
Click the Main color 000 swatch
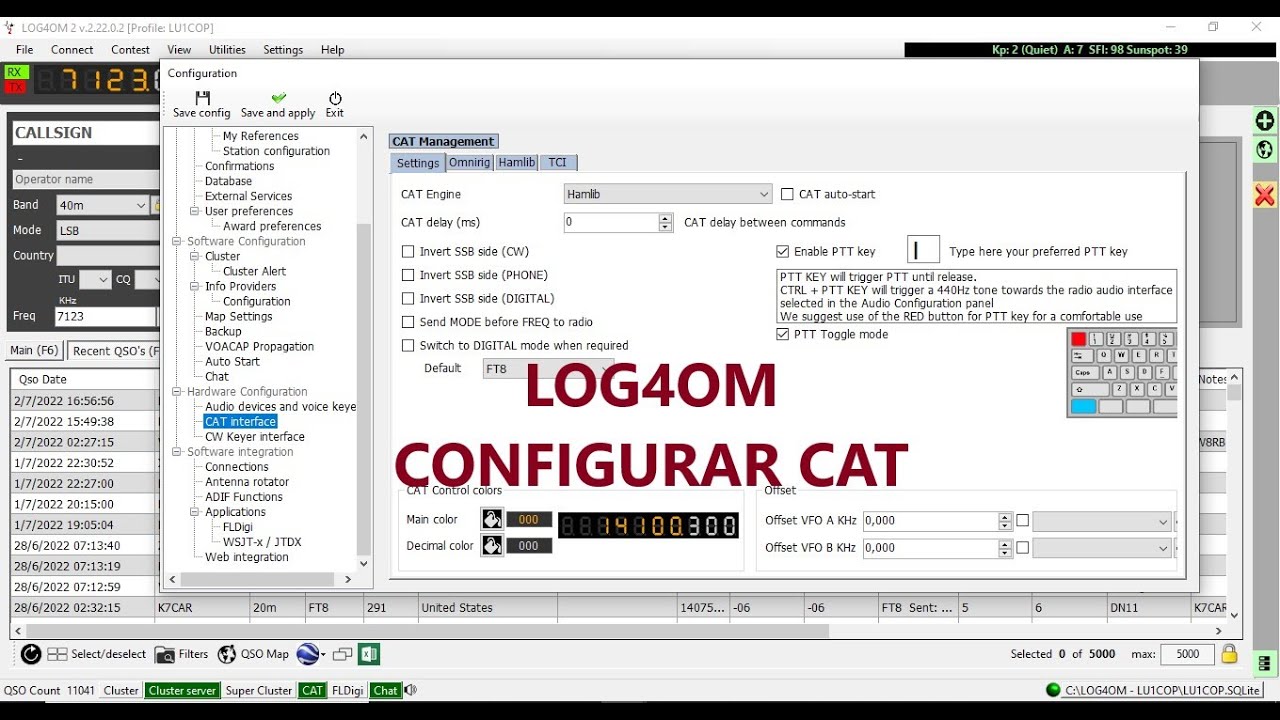click(529, 519)
